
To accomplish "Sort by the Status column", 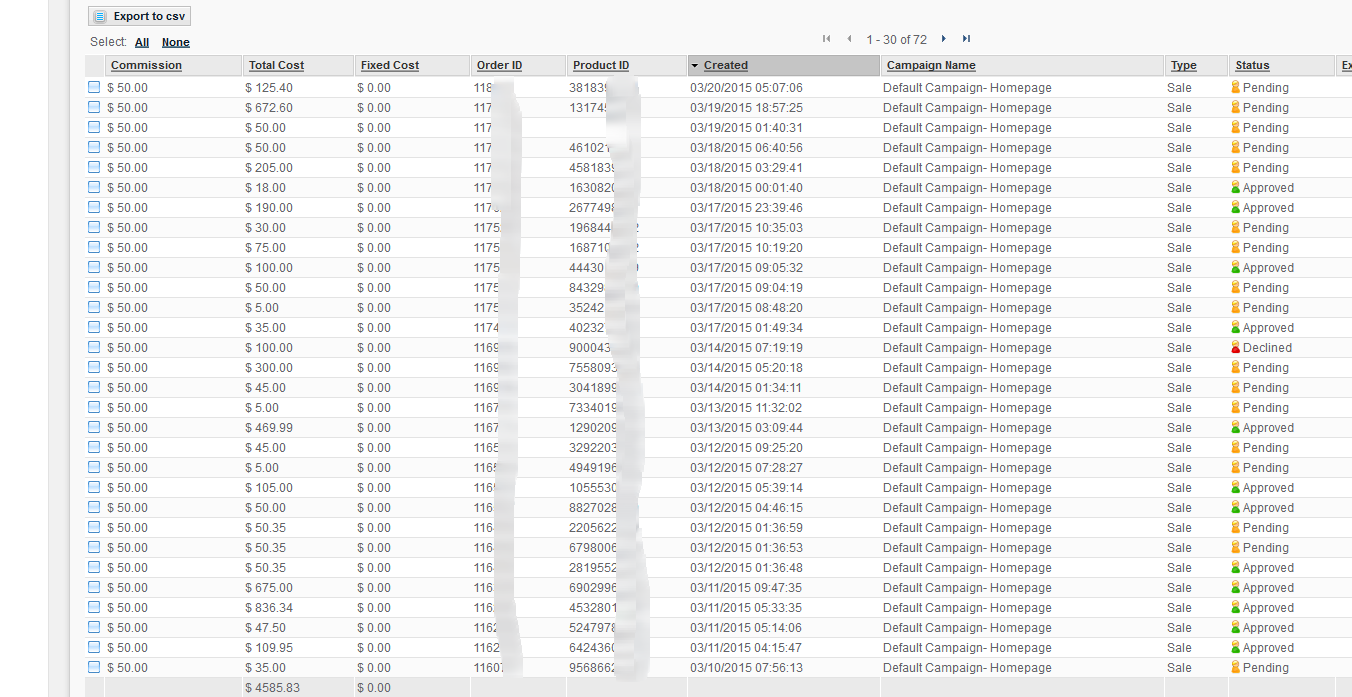I will [x=1252, y=65].
